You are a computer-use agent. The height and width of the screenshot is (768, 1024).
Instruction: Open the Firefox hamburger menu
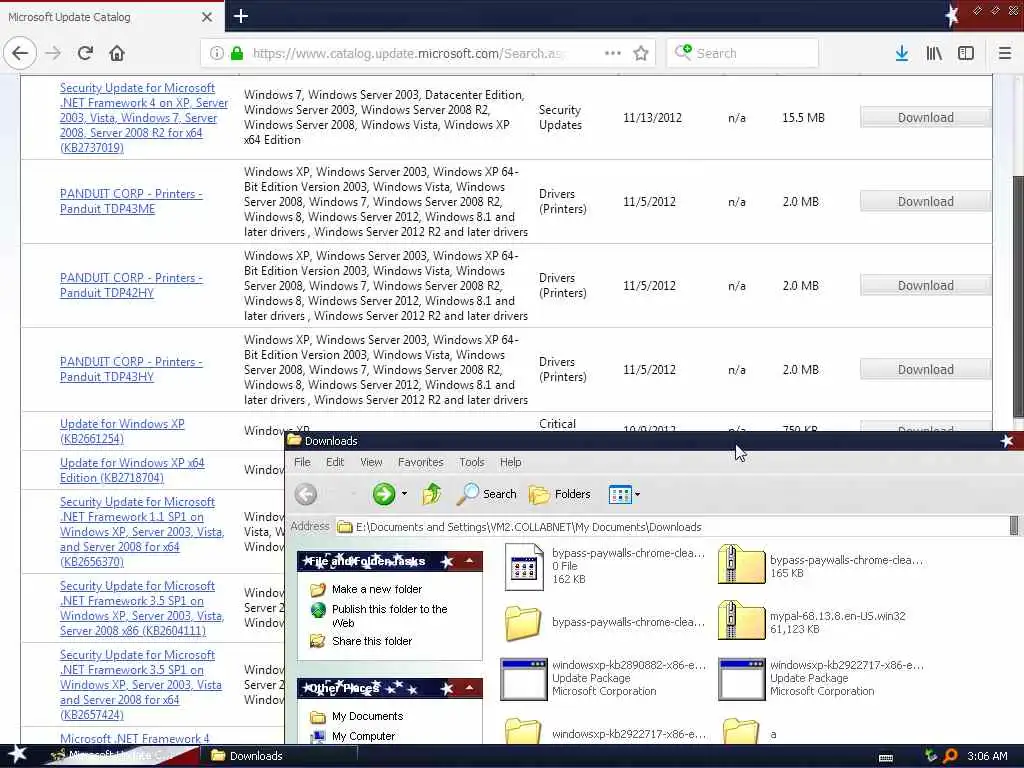point(1005,53)
